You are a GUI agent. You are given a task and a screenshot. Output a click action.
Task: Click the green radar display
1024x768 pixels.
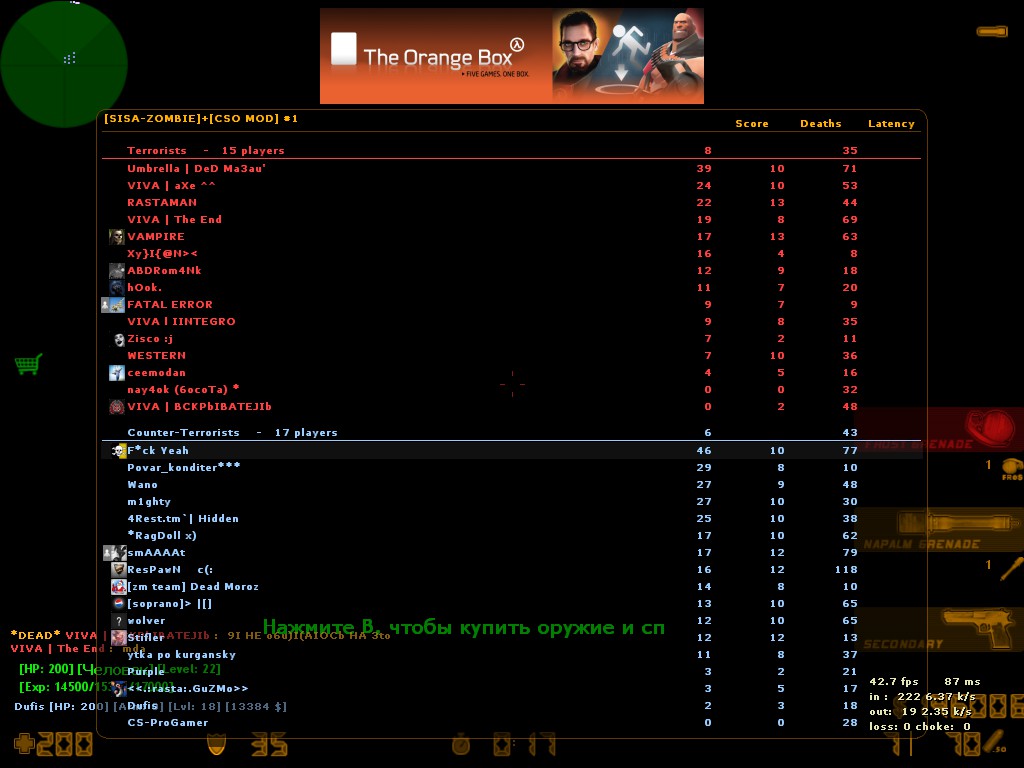(x=64, y=64)
